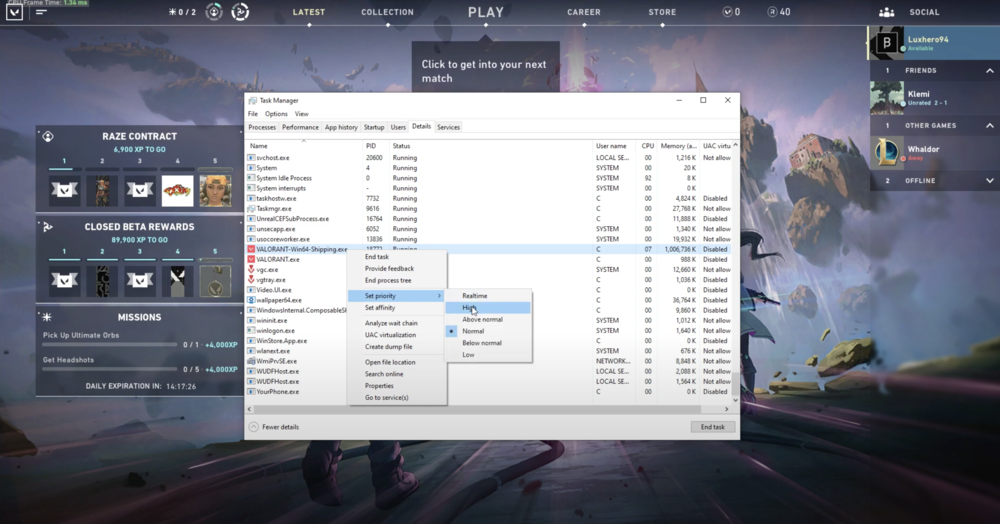Click the Raze contract agent icon
The width and height of the screenshot is (1000, 524).
(48, 136)
